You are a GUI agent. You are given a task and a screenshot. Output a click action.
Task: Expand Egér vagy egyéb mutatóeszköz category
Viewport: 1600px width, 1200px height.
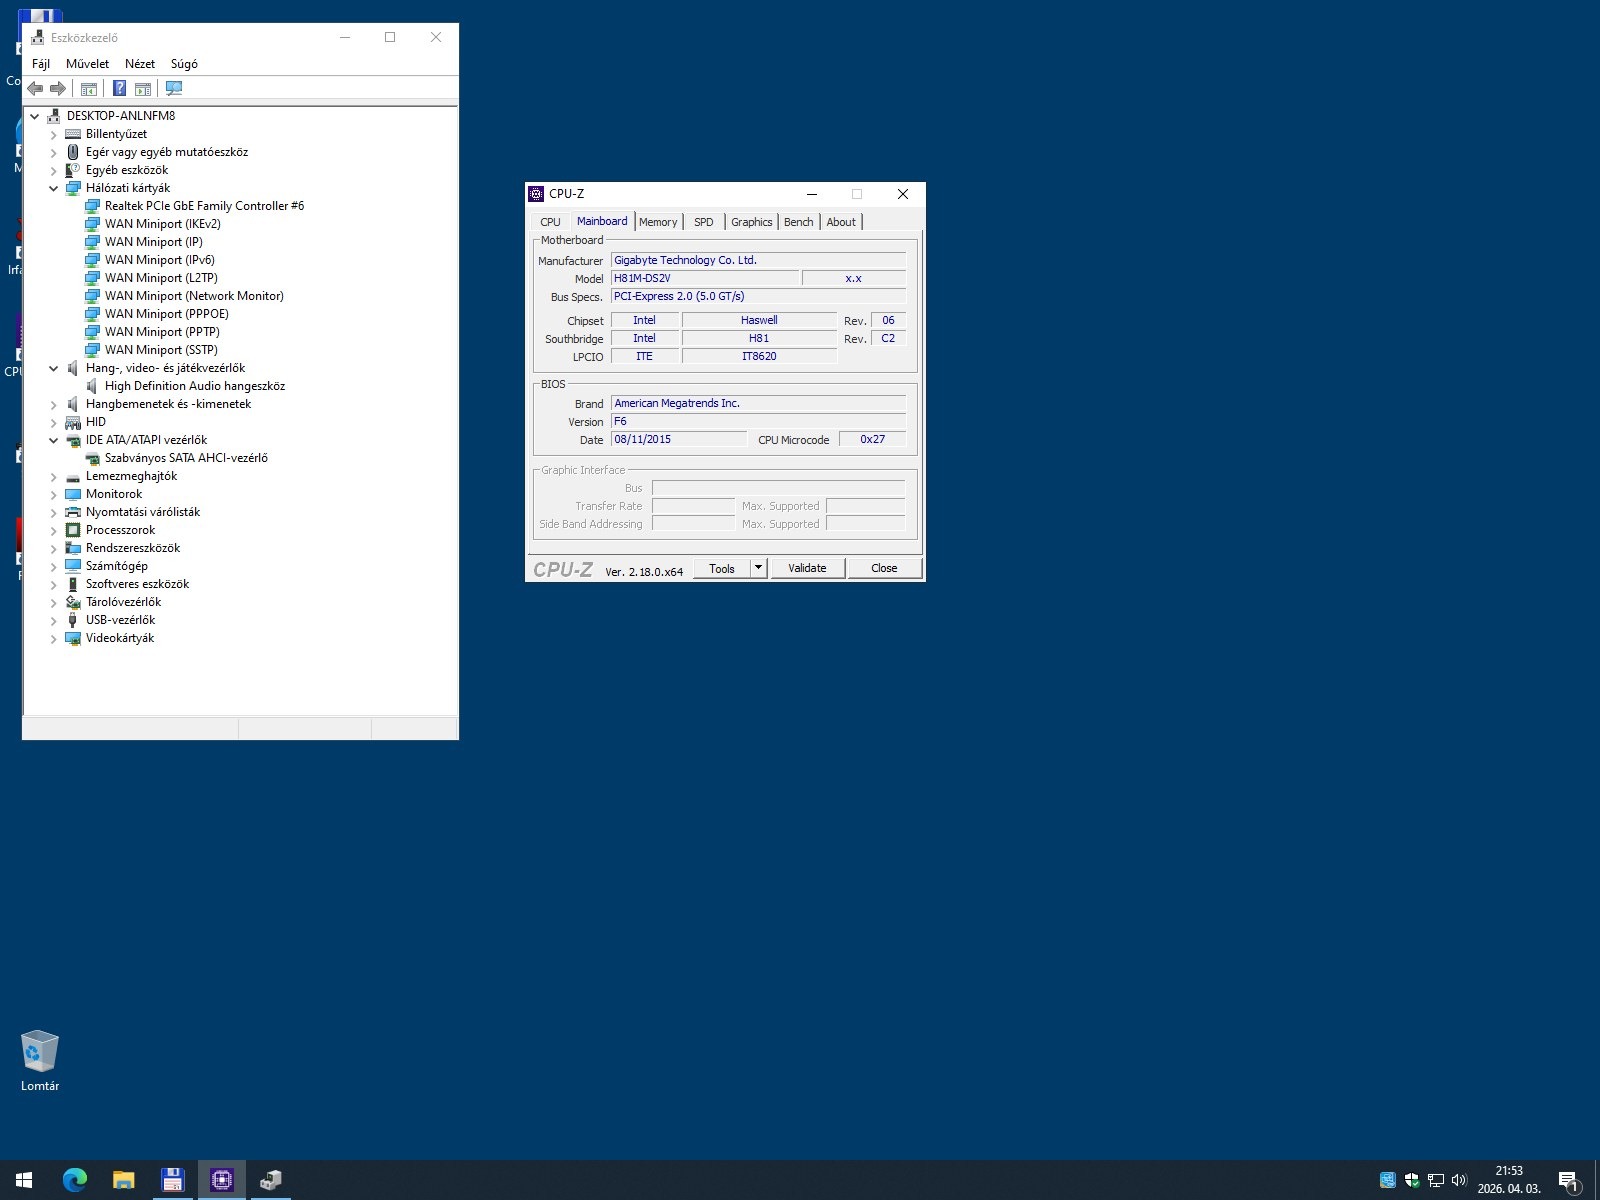tap(54, 152)
